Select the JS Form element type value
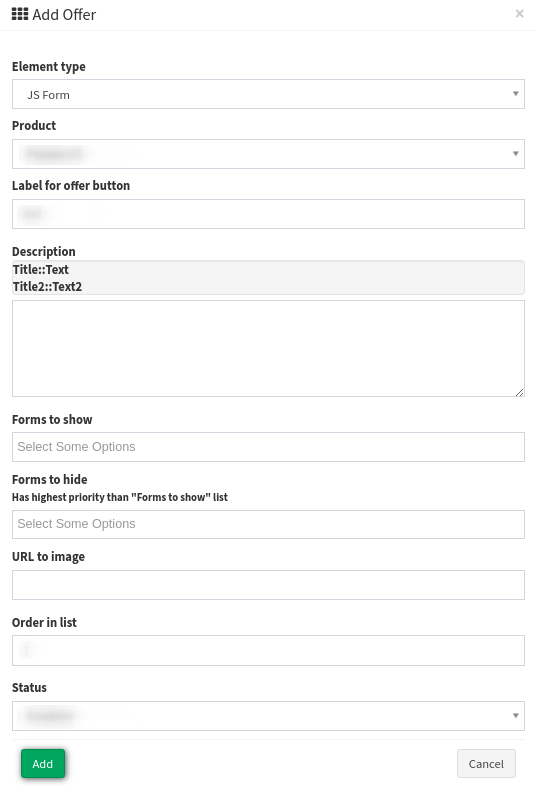 point(48,95)
